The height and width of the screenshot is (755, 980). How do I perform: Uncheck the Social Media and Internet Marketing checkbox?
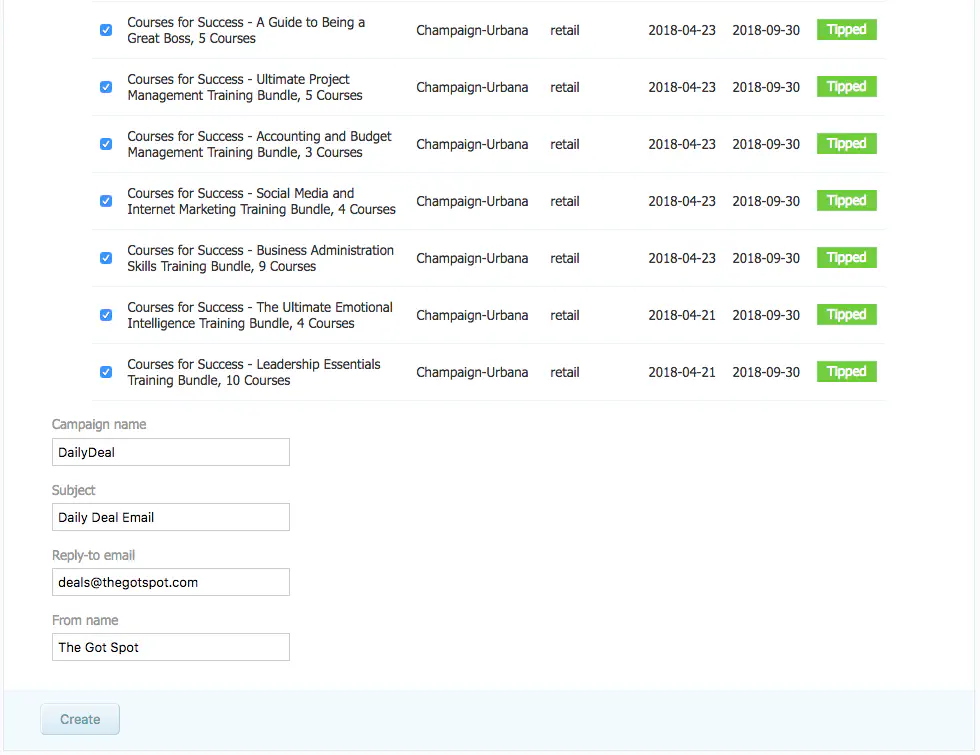click(x=105, y=200)
